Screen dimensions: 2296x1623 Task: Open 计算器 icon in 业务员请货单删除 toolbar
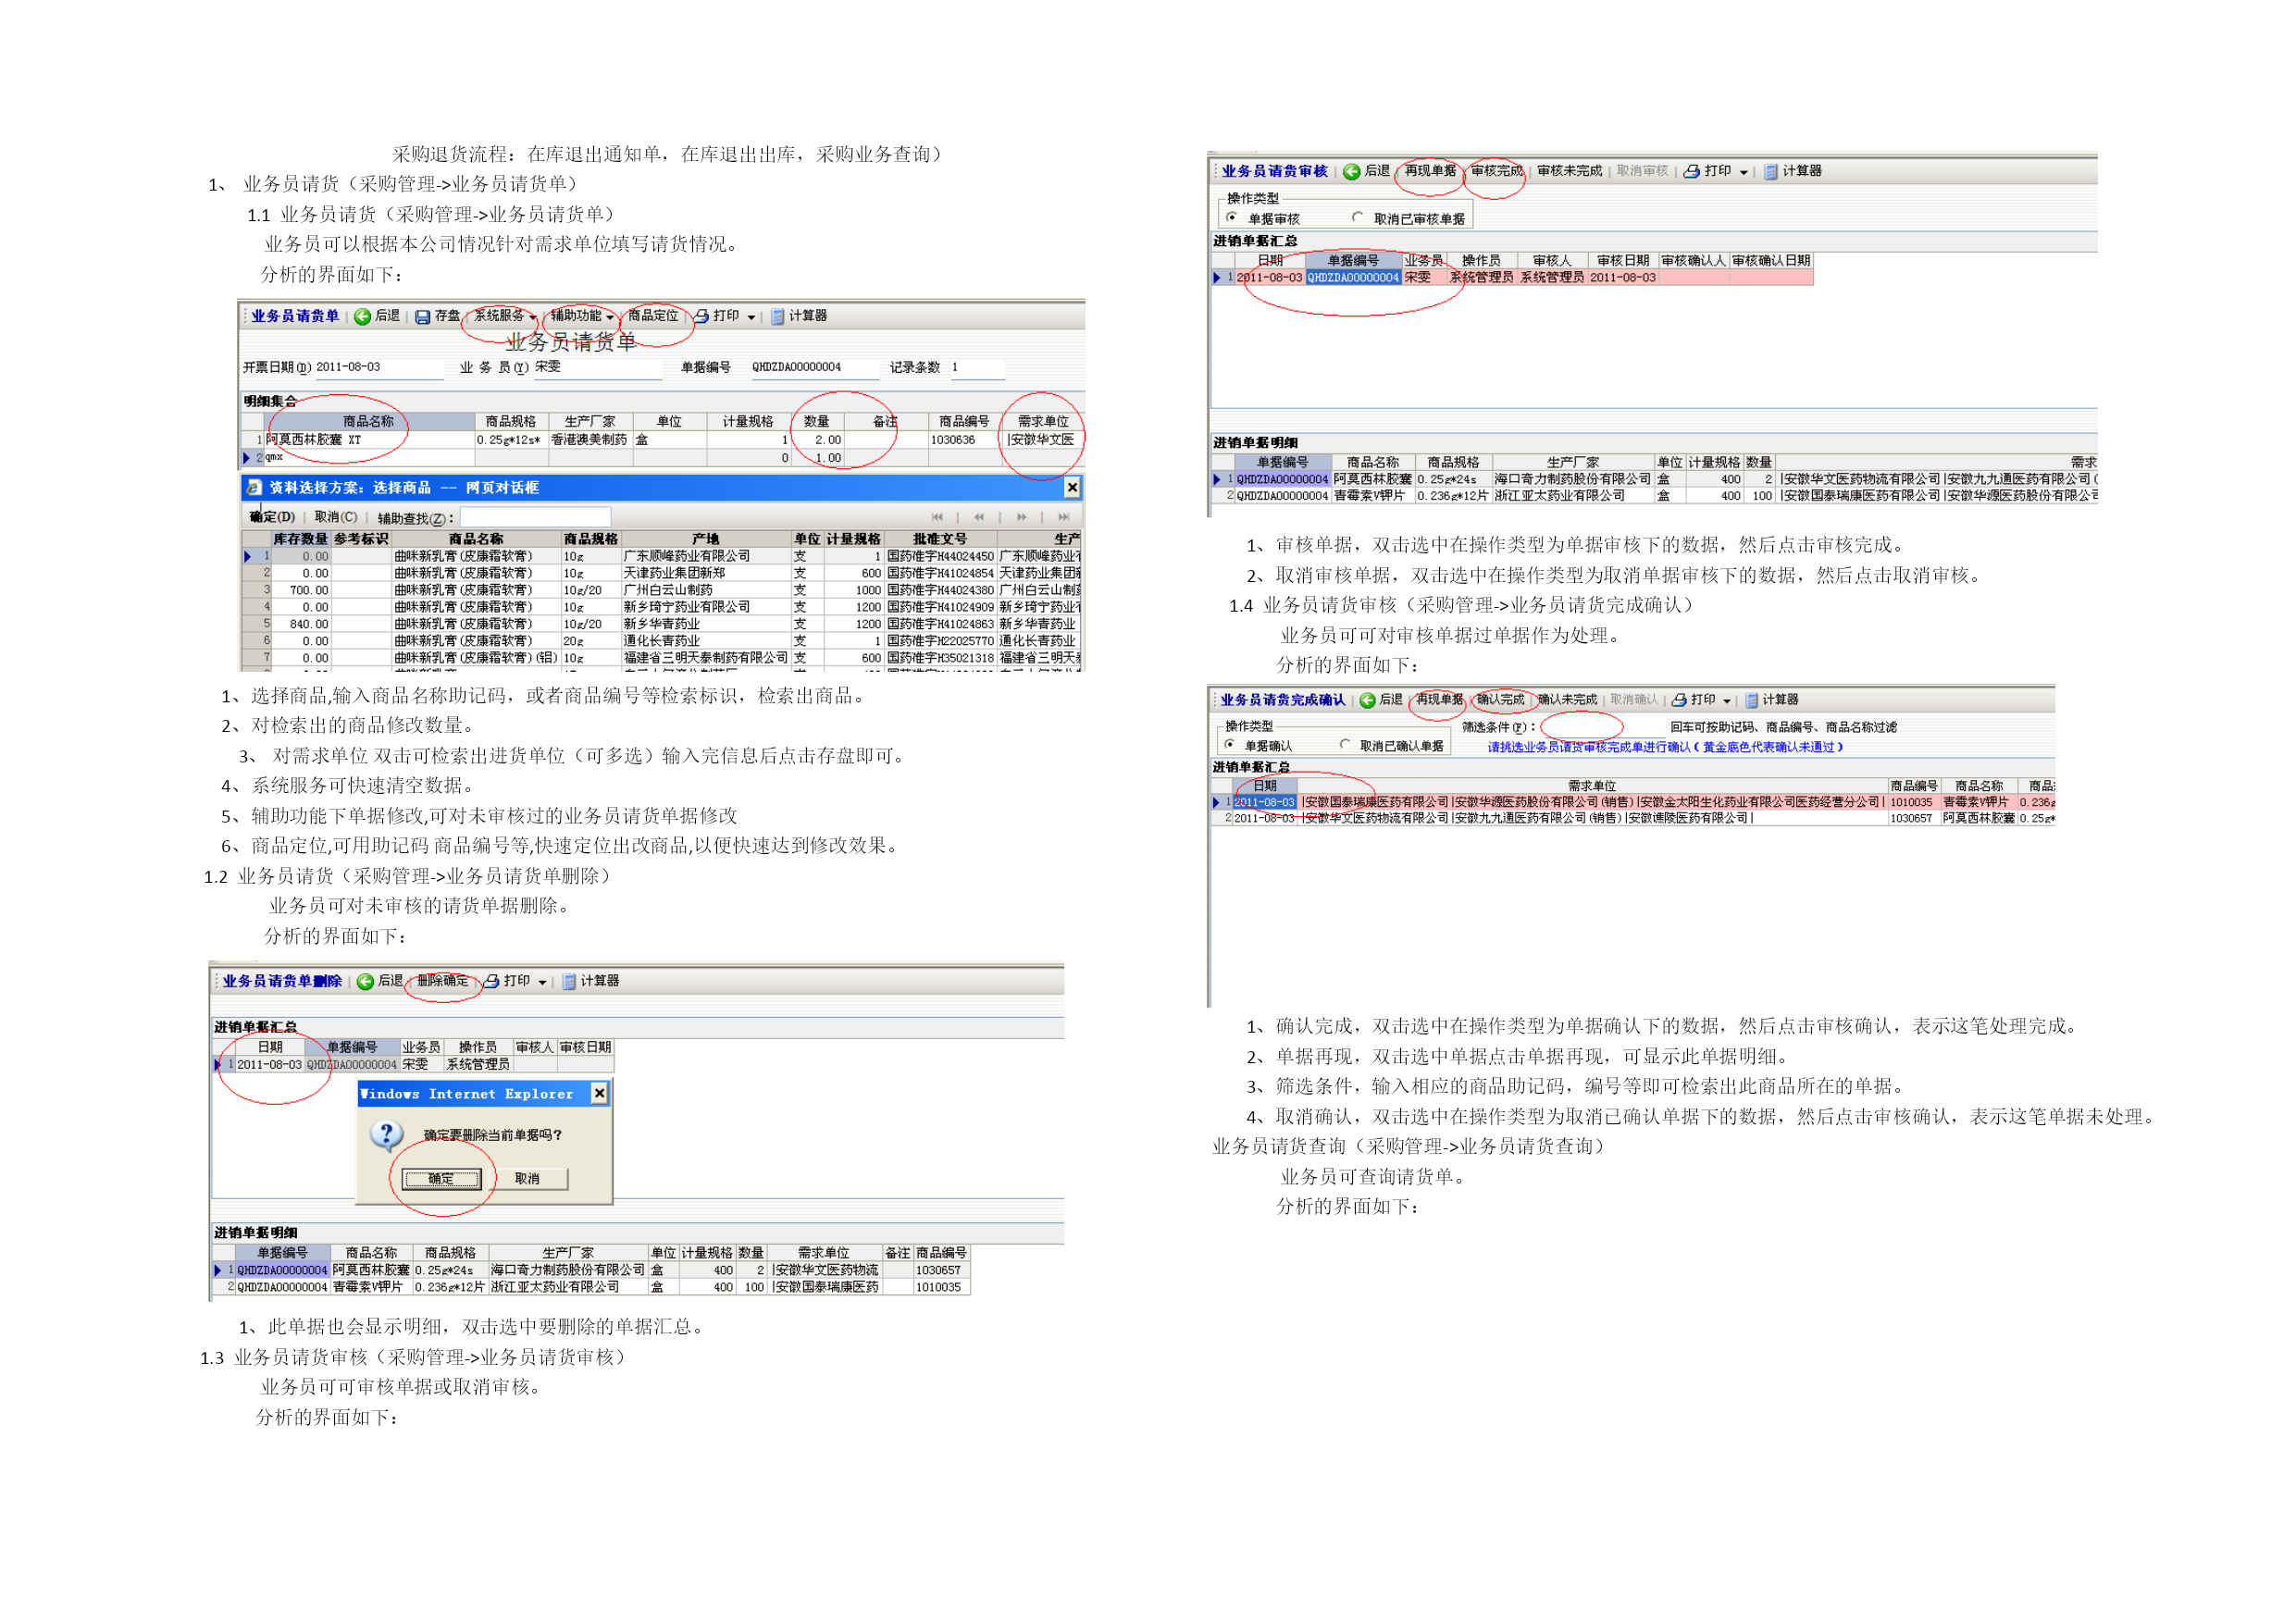569,982
